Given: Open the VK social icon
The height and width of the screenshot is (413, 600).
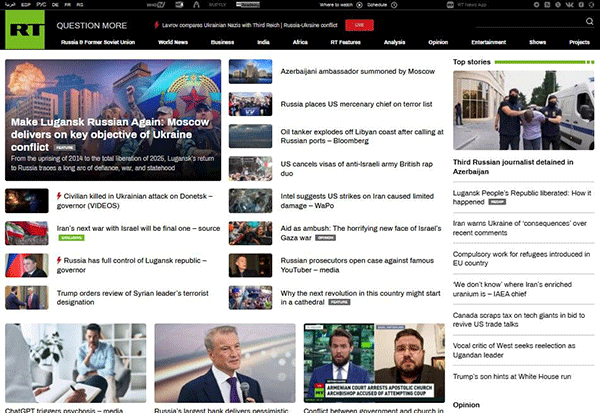Looking at the screenshot, I should coord(570,5).
